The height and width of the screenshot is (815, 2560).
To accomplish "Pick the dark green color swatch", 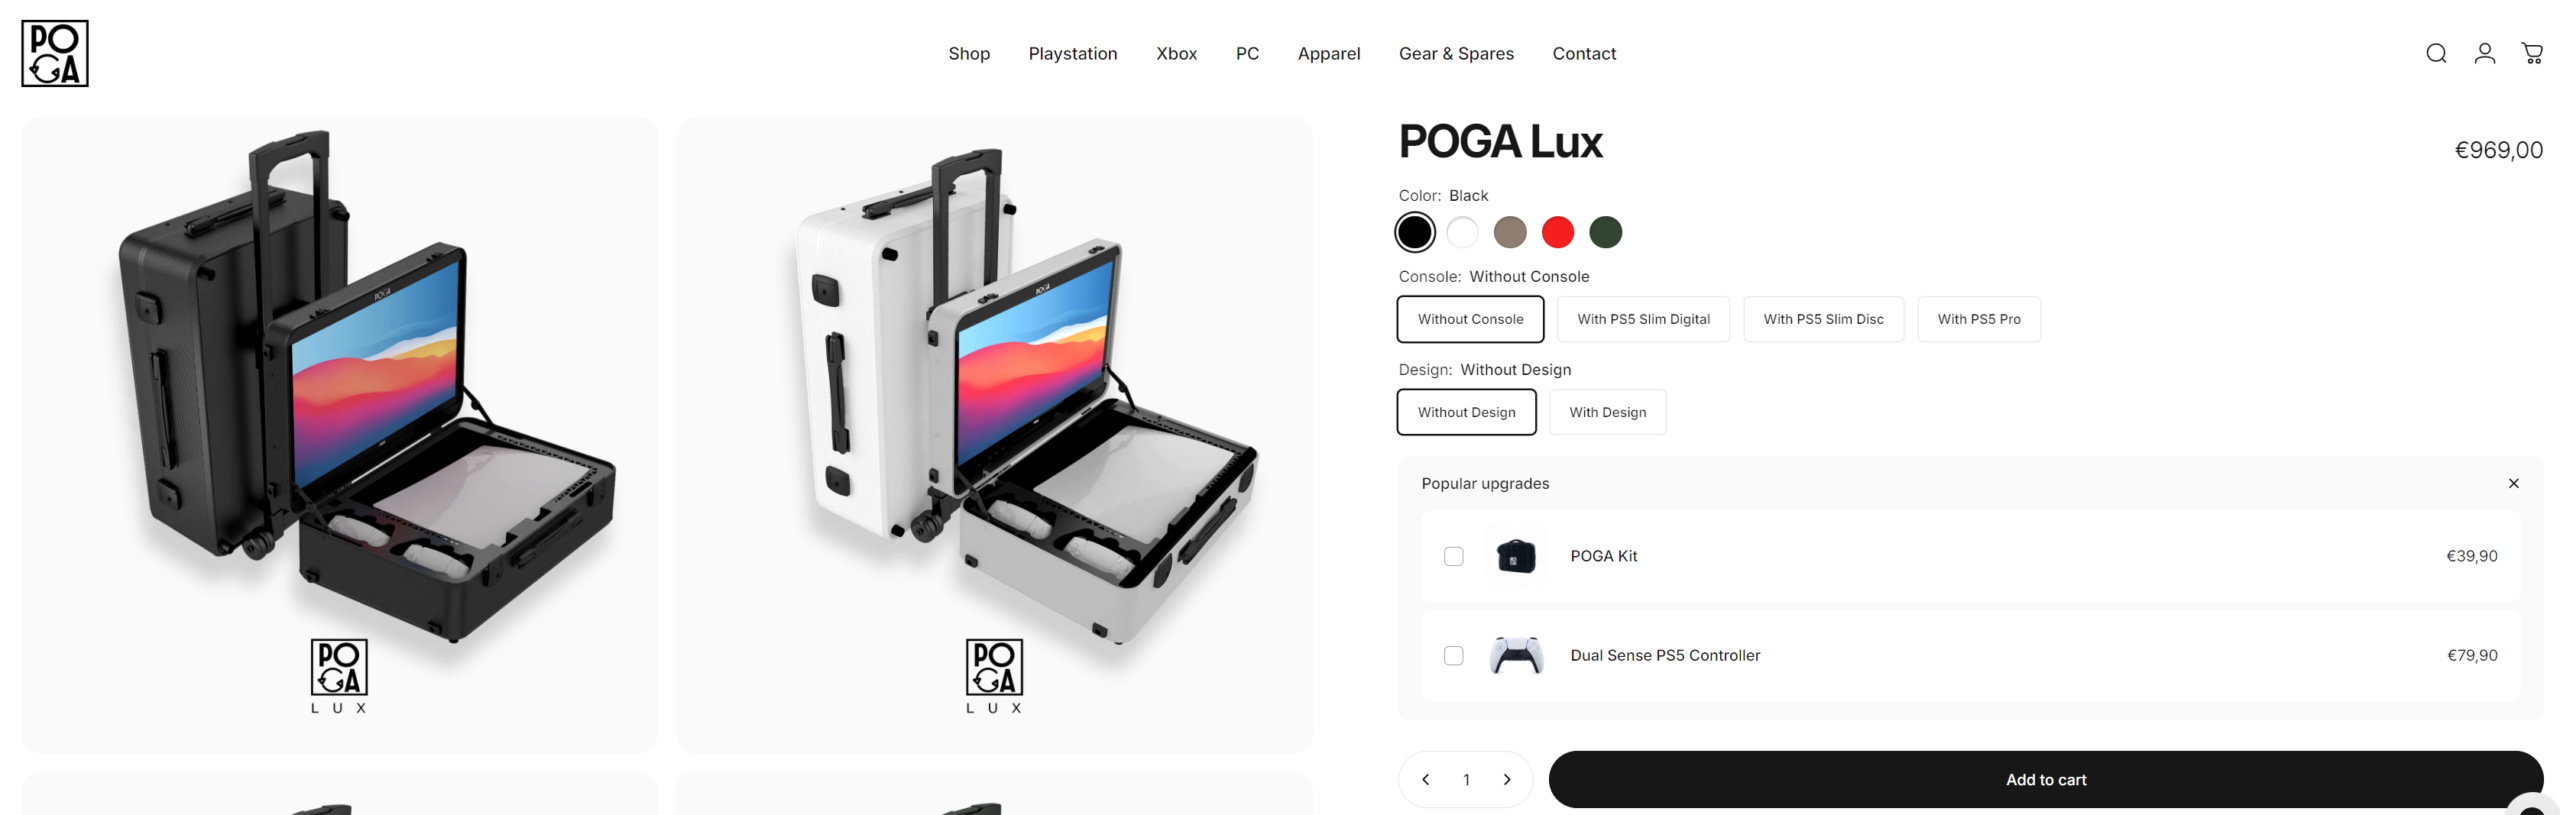I will tap(1604, 233).
